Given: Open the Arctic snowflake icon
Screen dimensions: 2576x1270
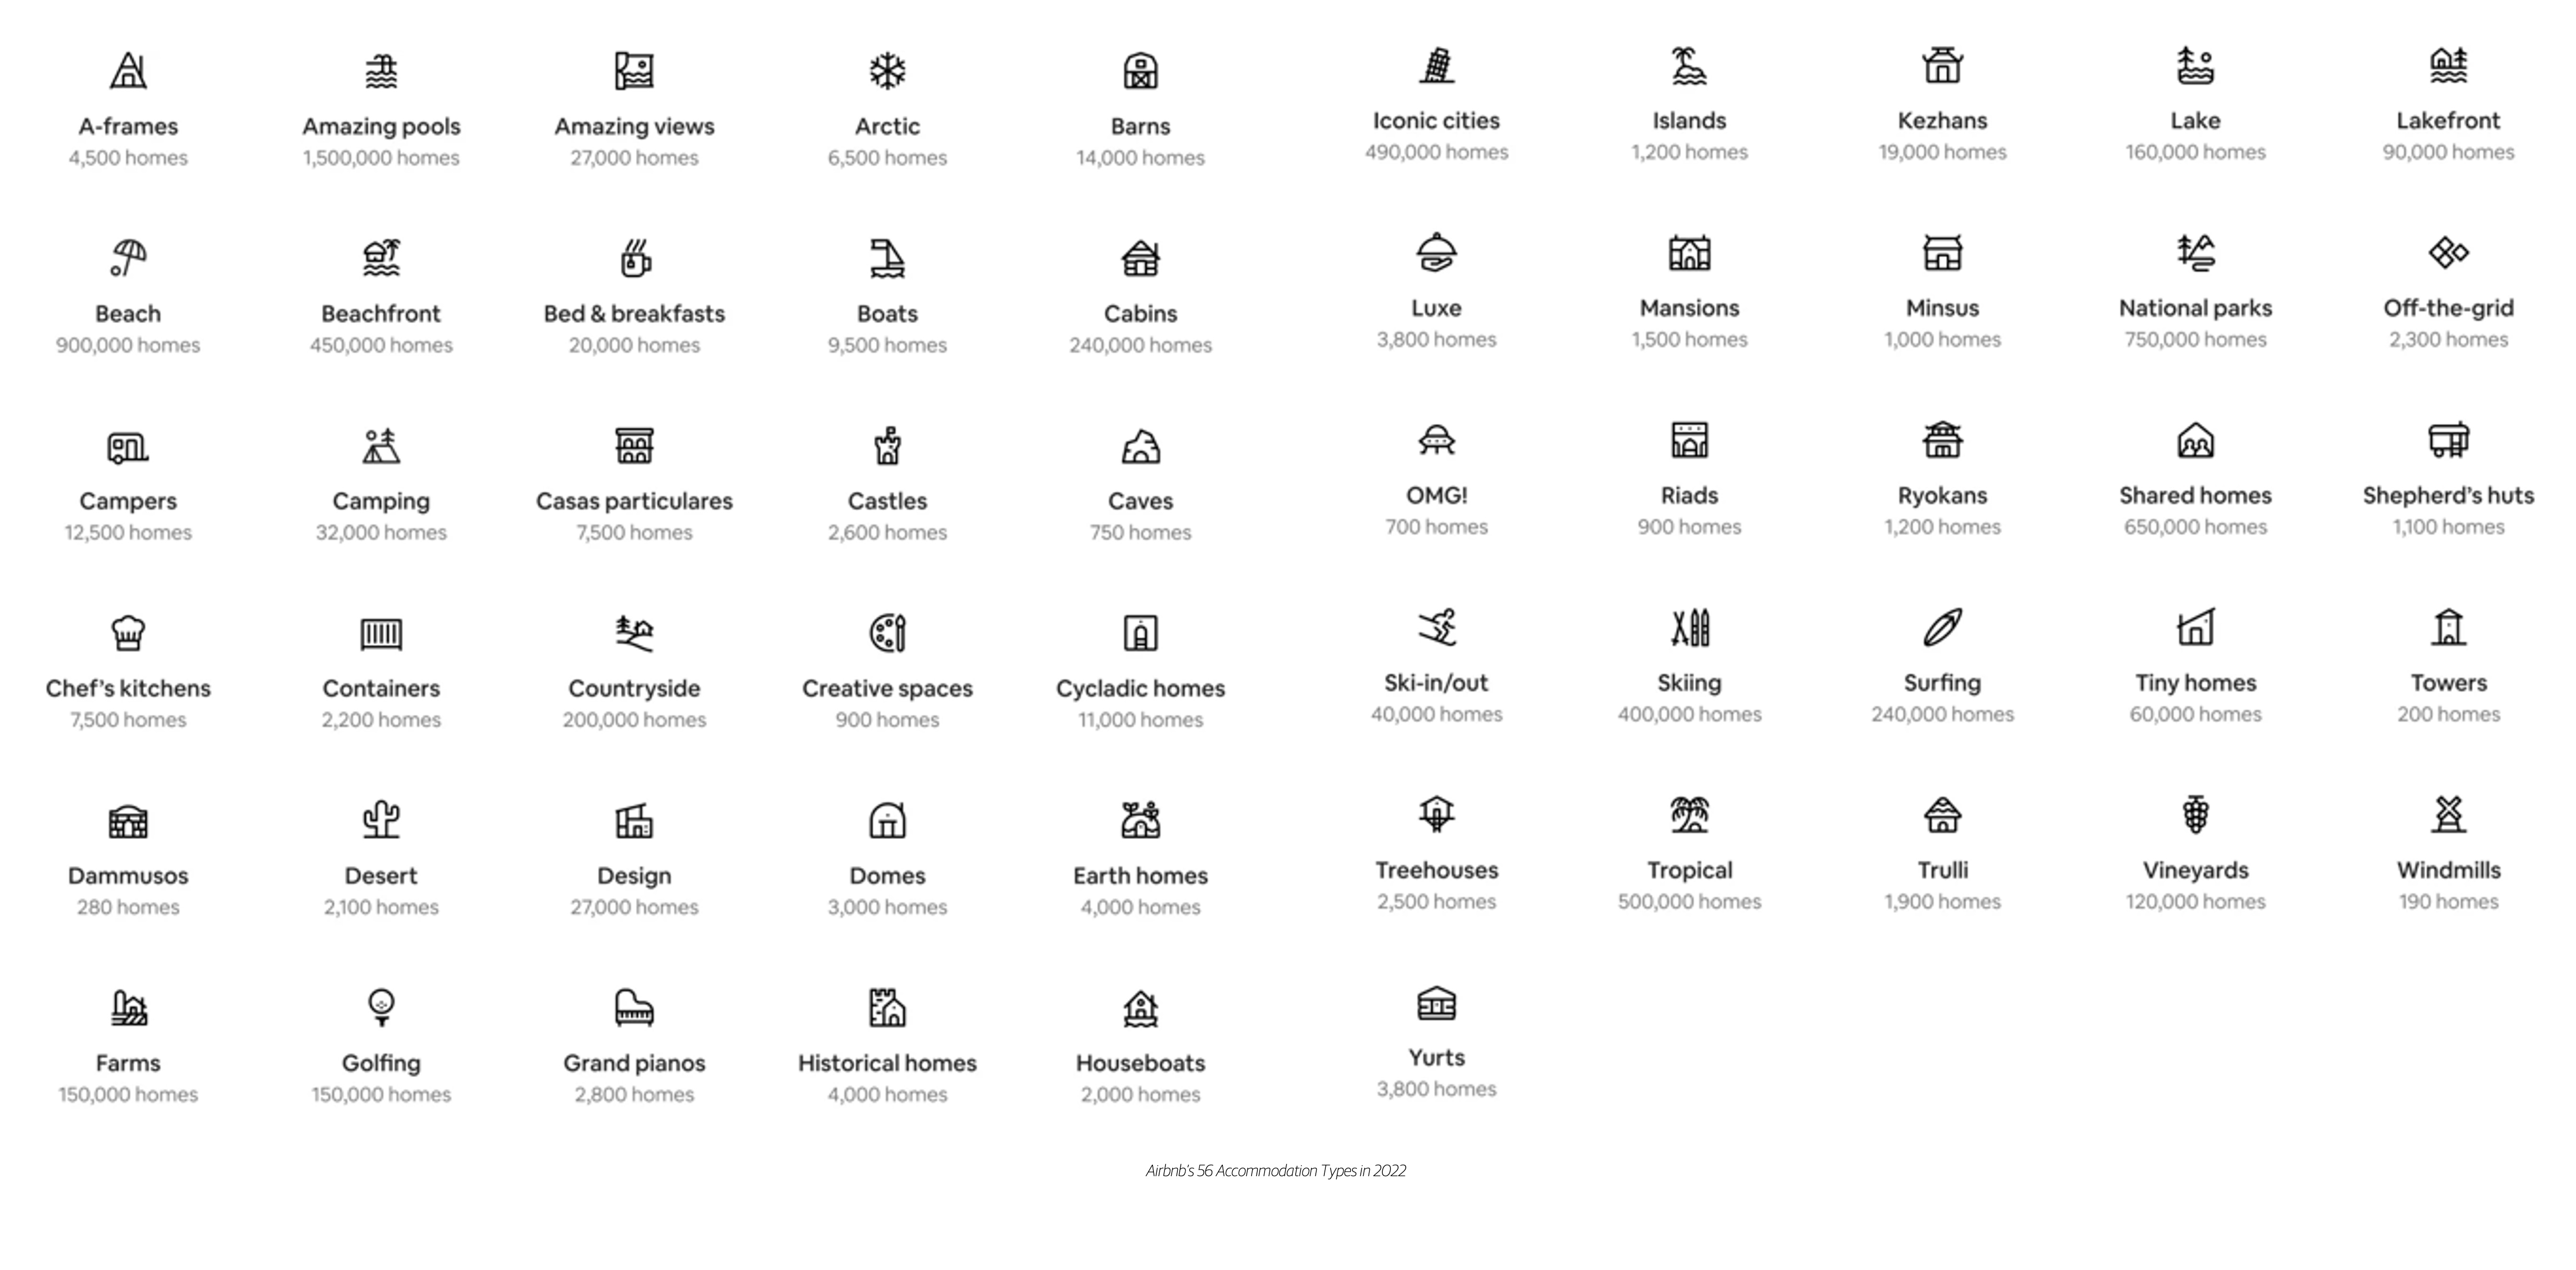Looking at the screenshot, I should [x=887, y=70].
